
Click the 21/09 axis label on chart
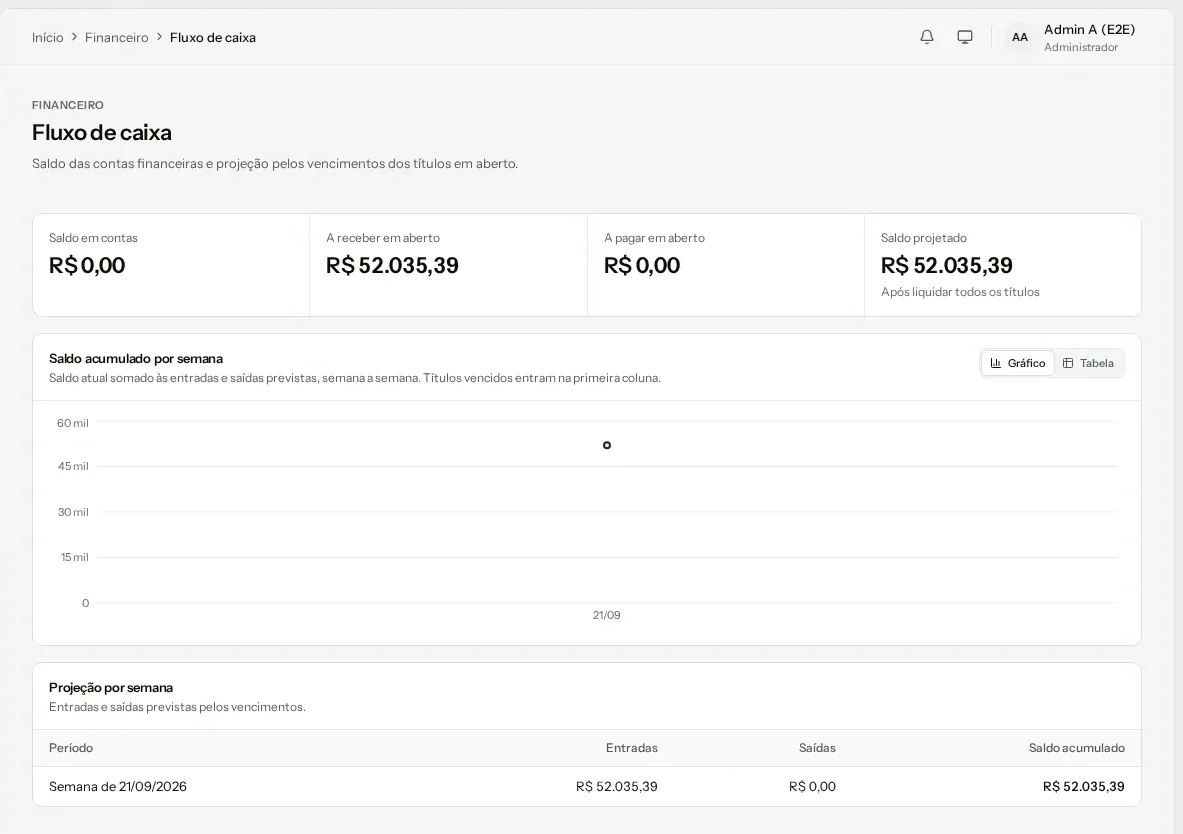point(607,615)
